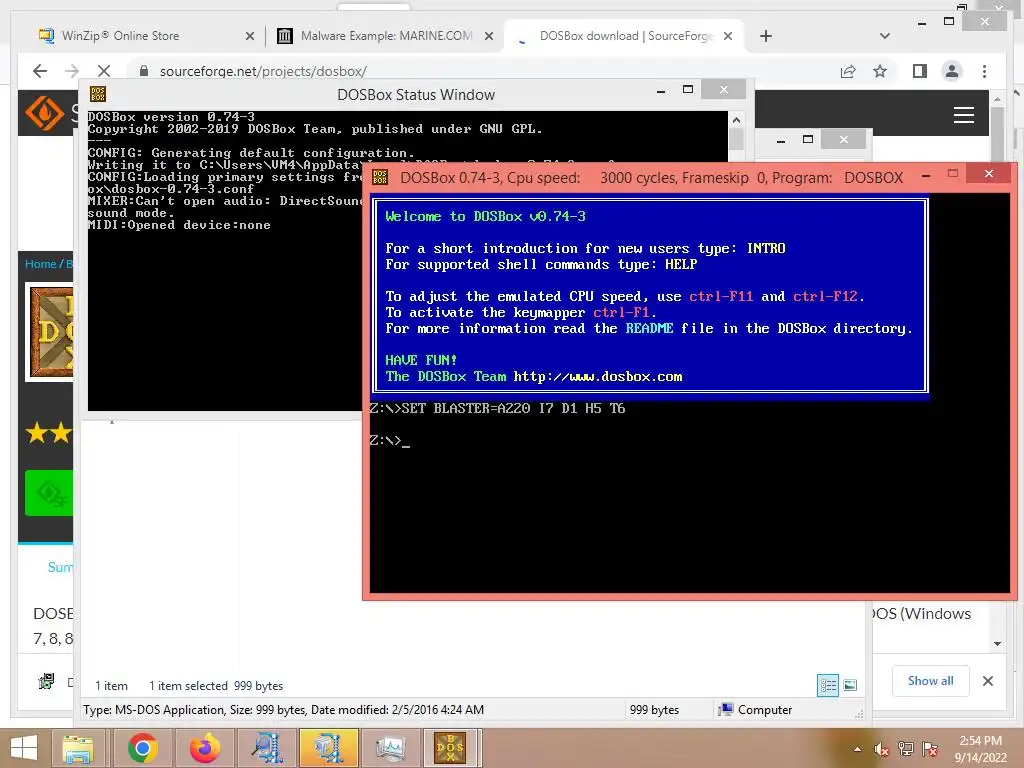
Task: Click Computer icon in Explorer status bar
Action: [725, 709]
